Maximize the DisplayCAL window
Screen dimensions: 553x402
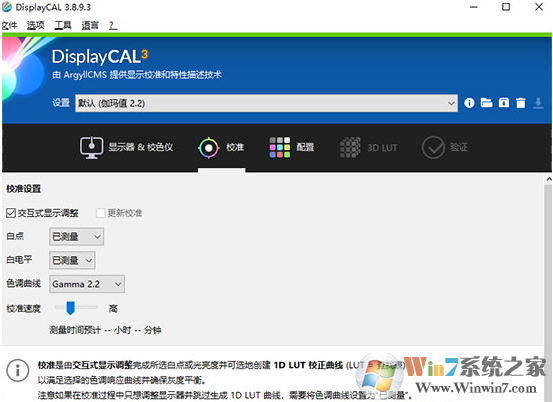[506, 7]
